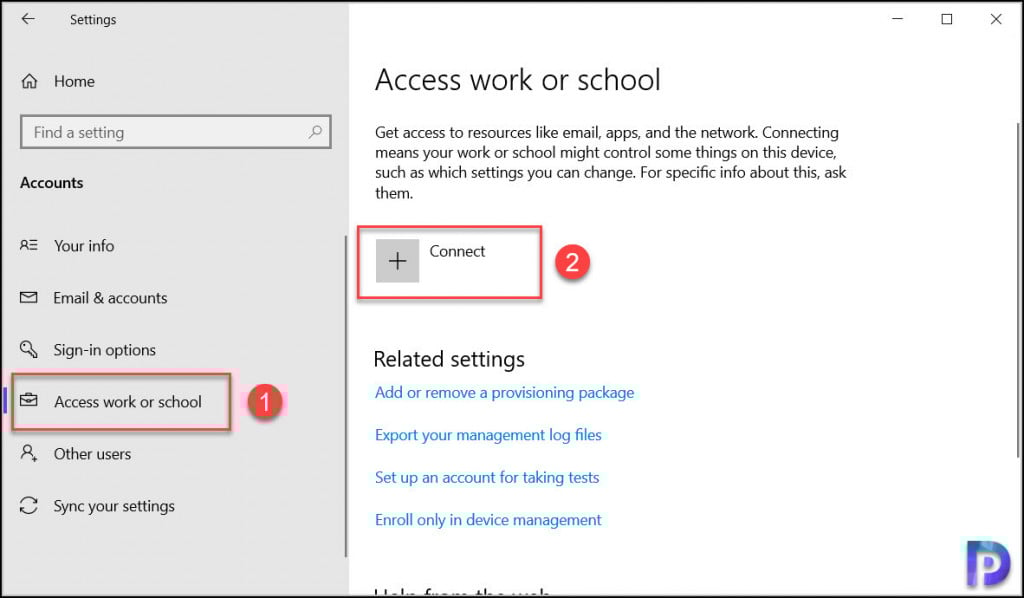This screenshot has height=598, width=1024.
Task: Open Add or remove a provisioning package
Action: pos(504,392)
